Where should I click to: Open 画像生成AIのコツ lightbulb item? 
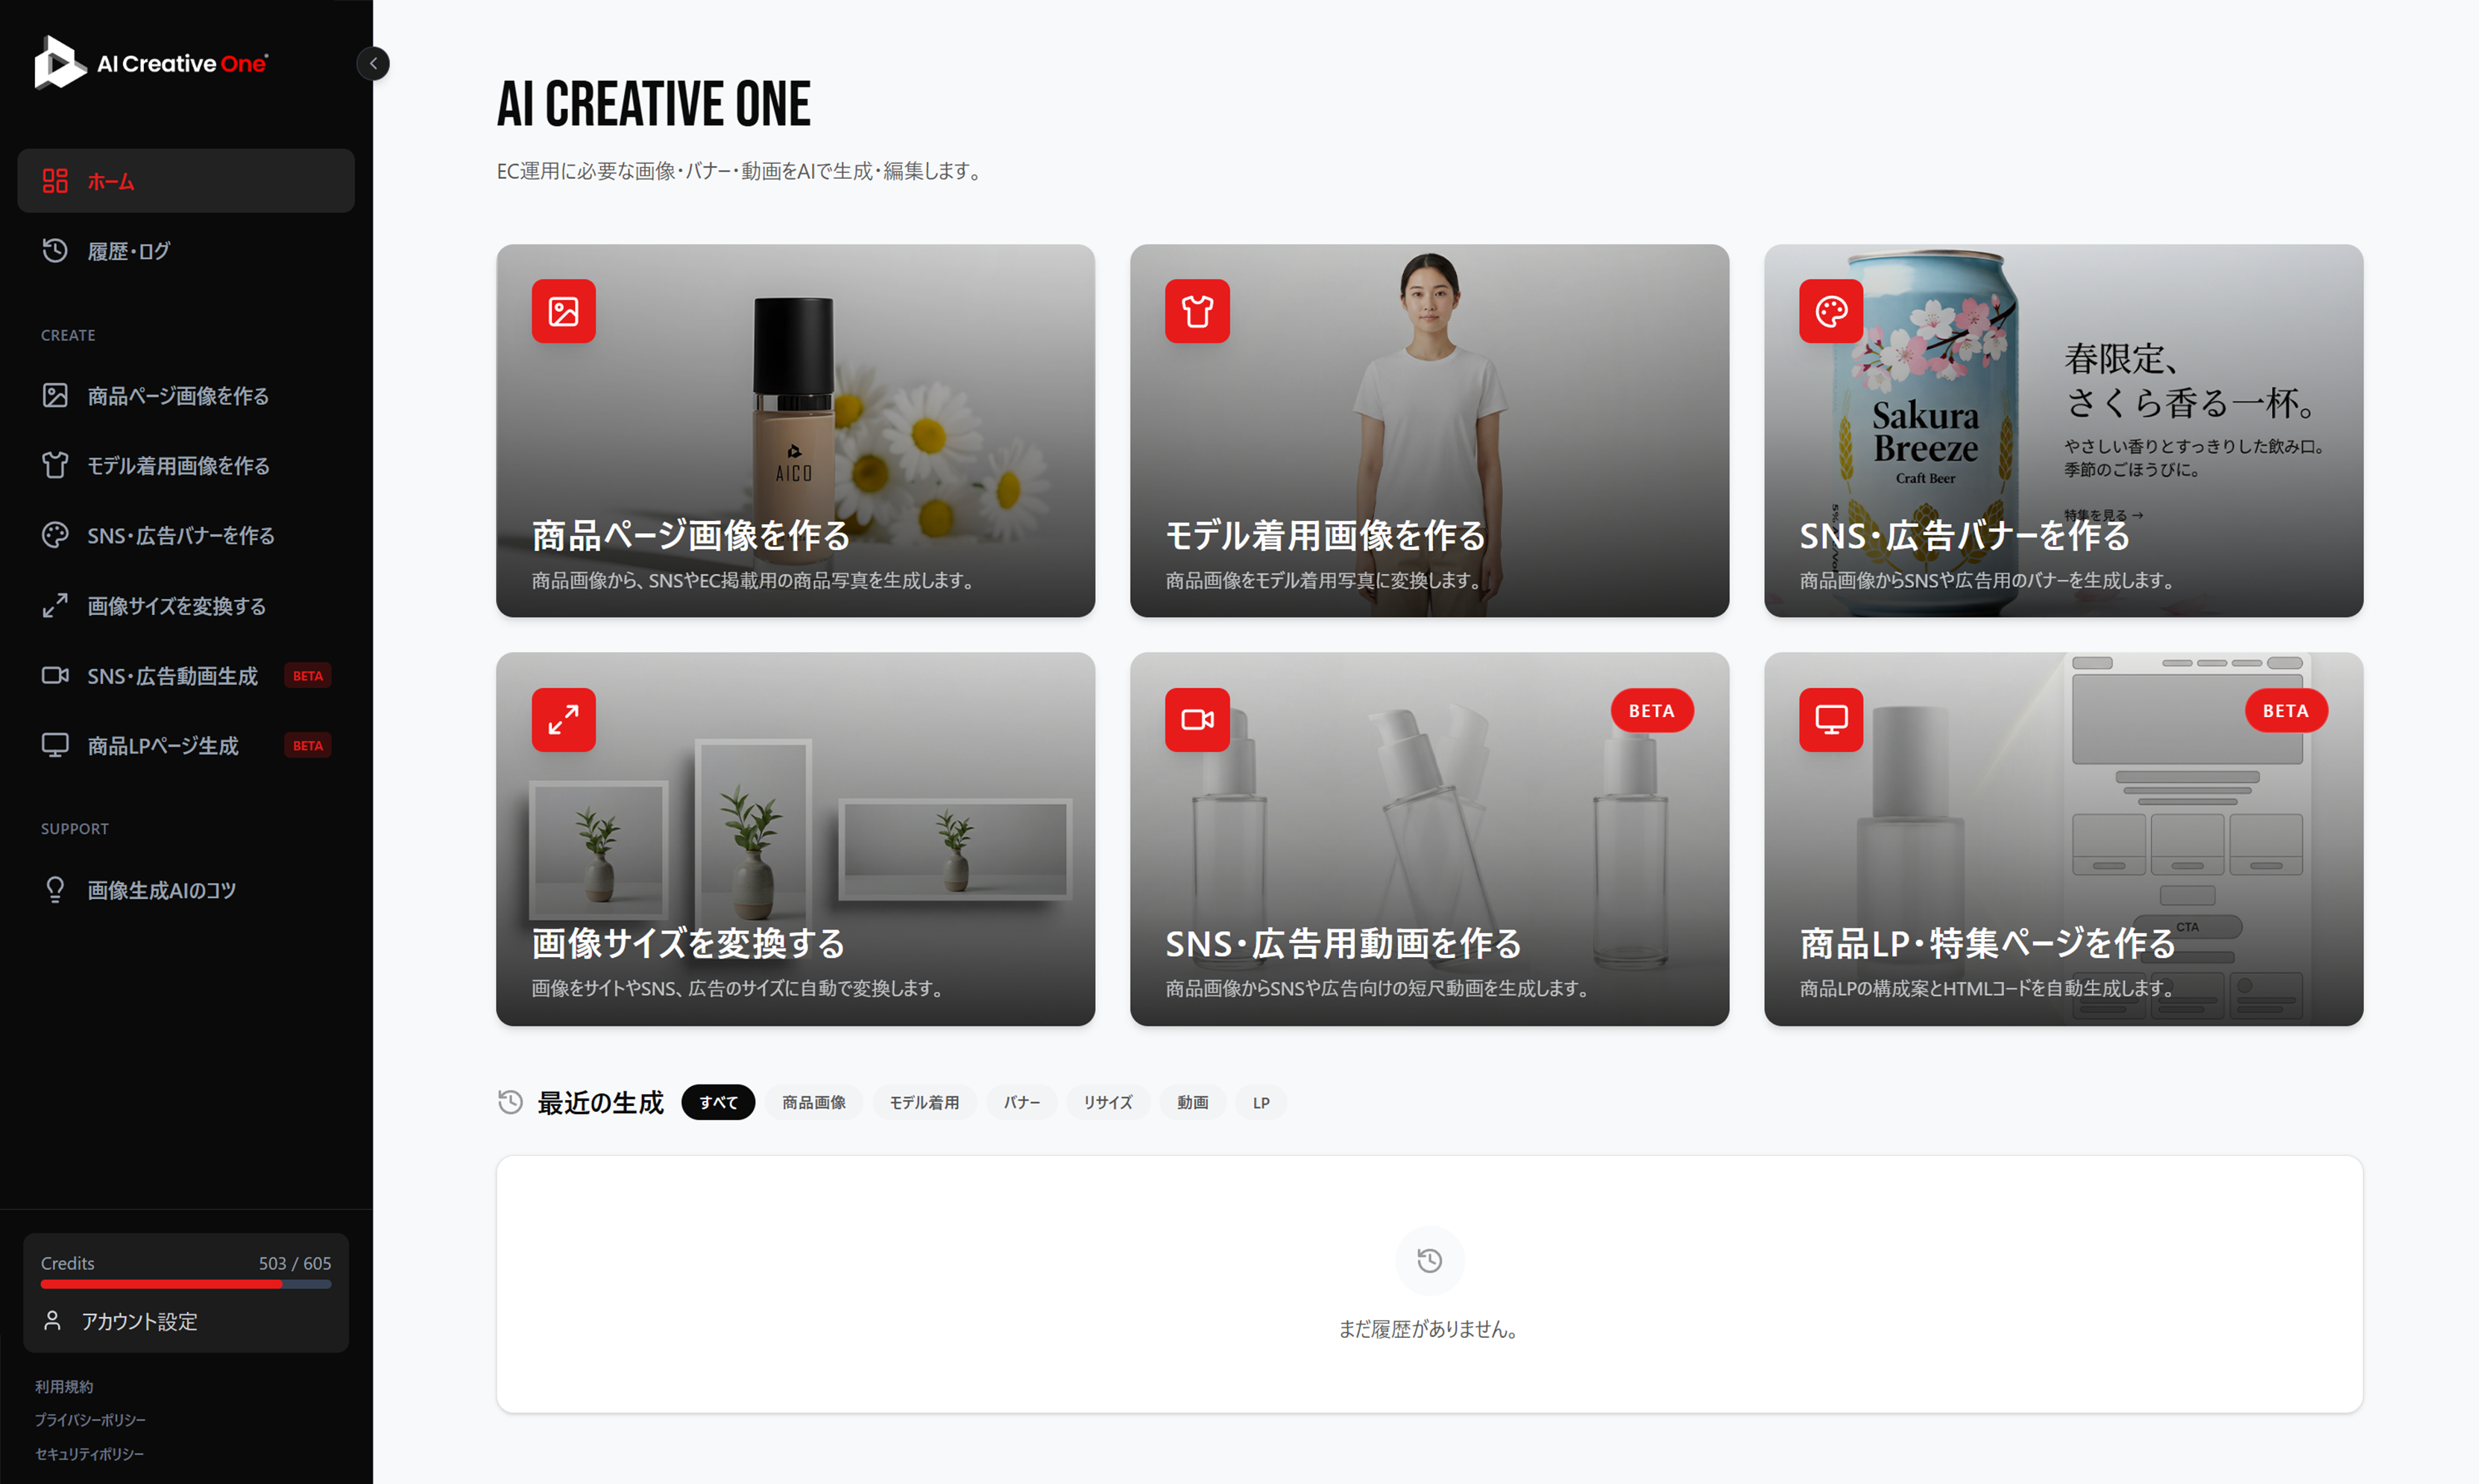pos(160,890)
